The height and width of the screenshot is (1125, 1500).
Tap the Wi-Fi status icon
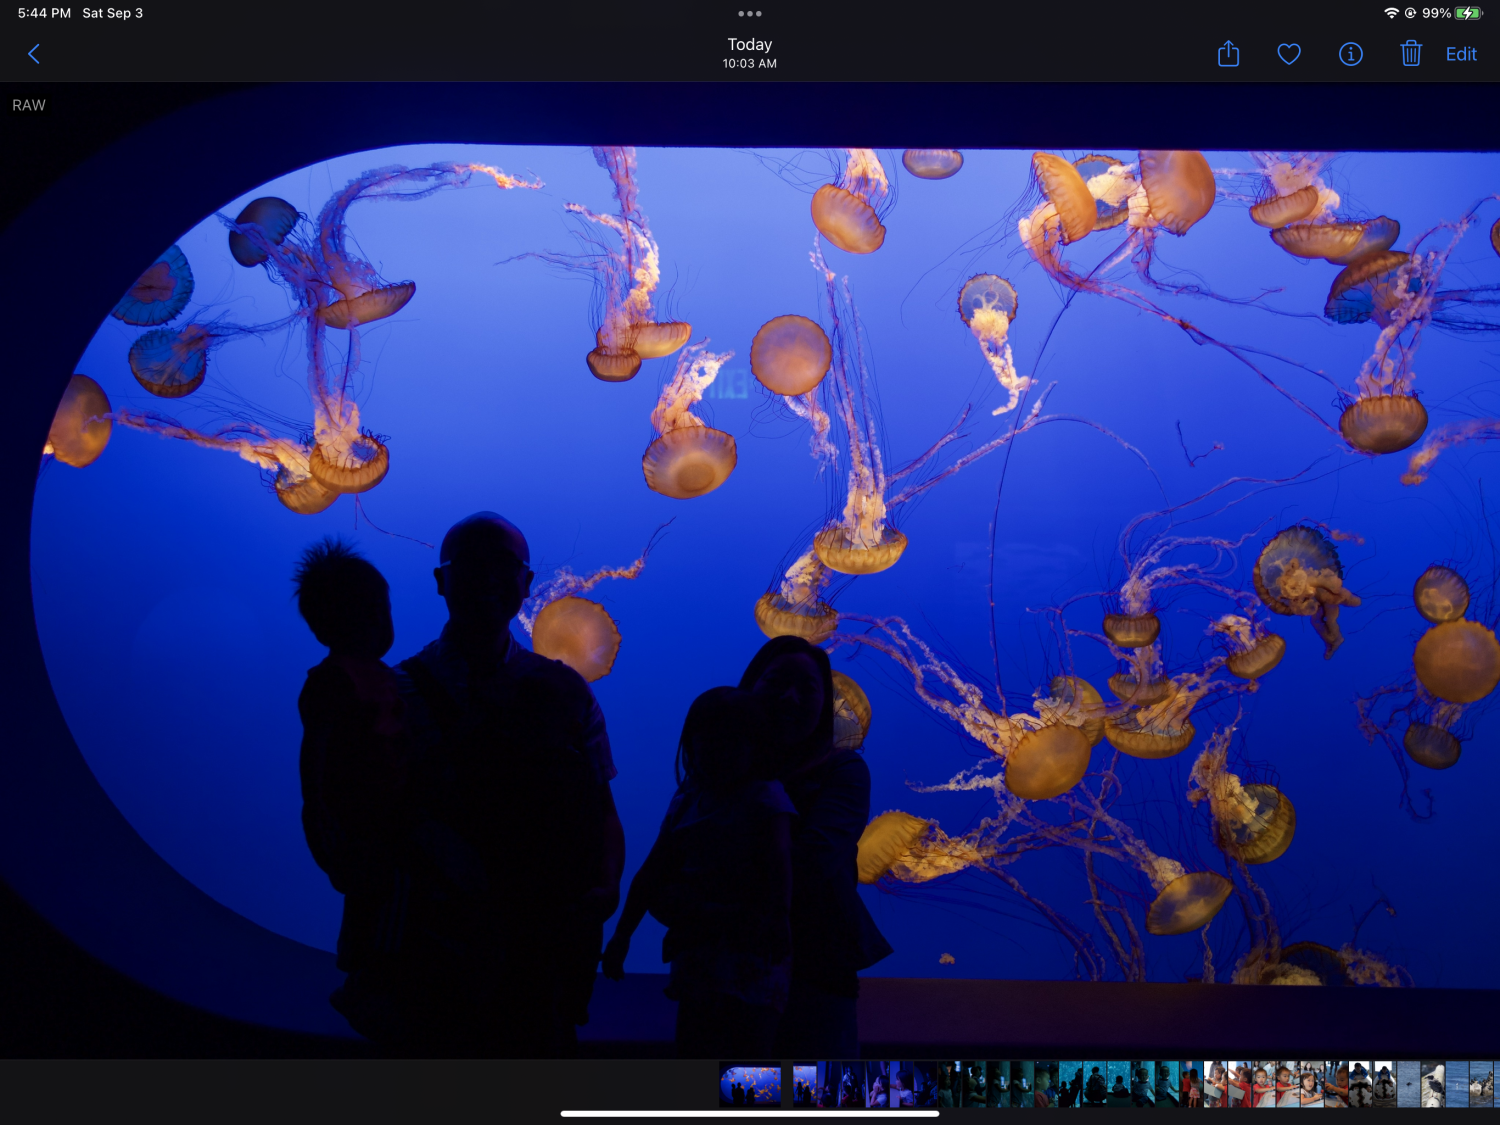coord(1391,13)
